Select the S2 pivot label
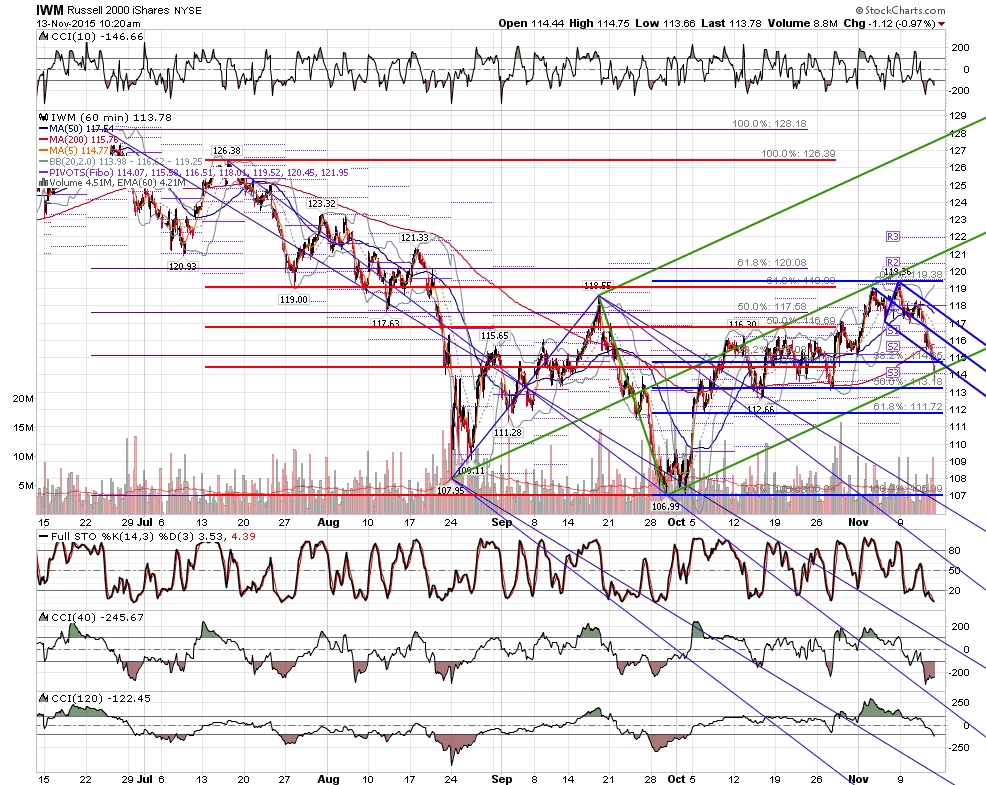Image resolution: width=986 pixels, height=785 pixels. [893, 347]
